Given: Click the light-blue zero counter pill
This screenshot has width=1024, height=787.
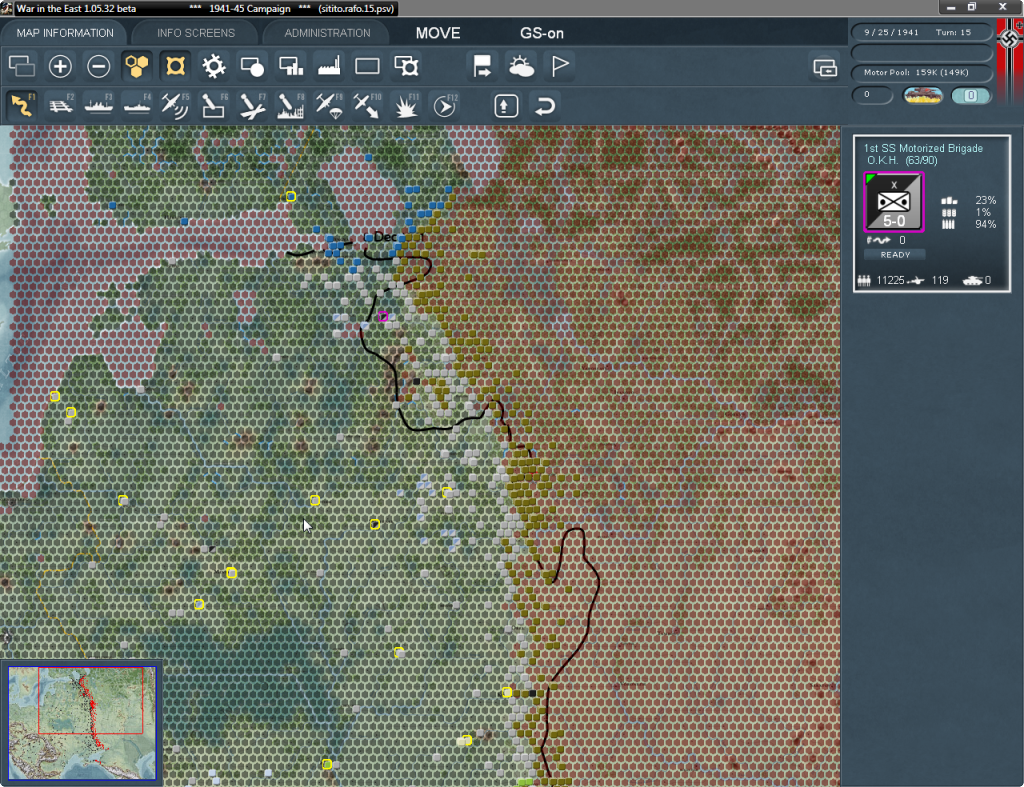Looking at the screenshot, I should pyautogui.click(x=970, y=95).
